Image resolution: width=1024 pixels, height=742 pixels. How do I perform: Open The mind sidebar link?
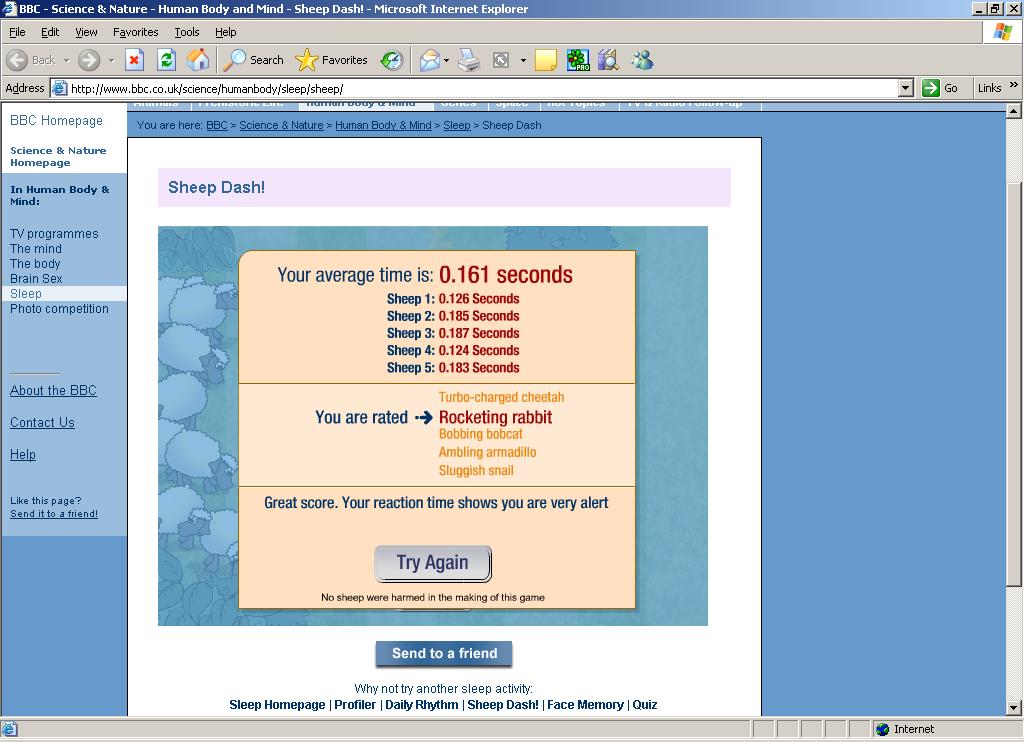(36, 249)
